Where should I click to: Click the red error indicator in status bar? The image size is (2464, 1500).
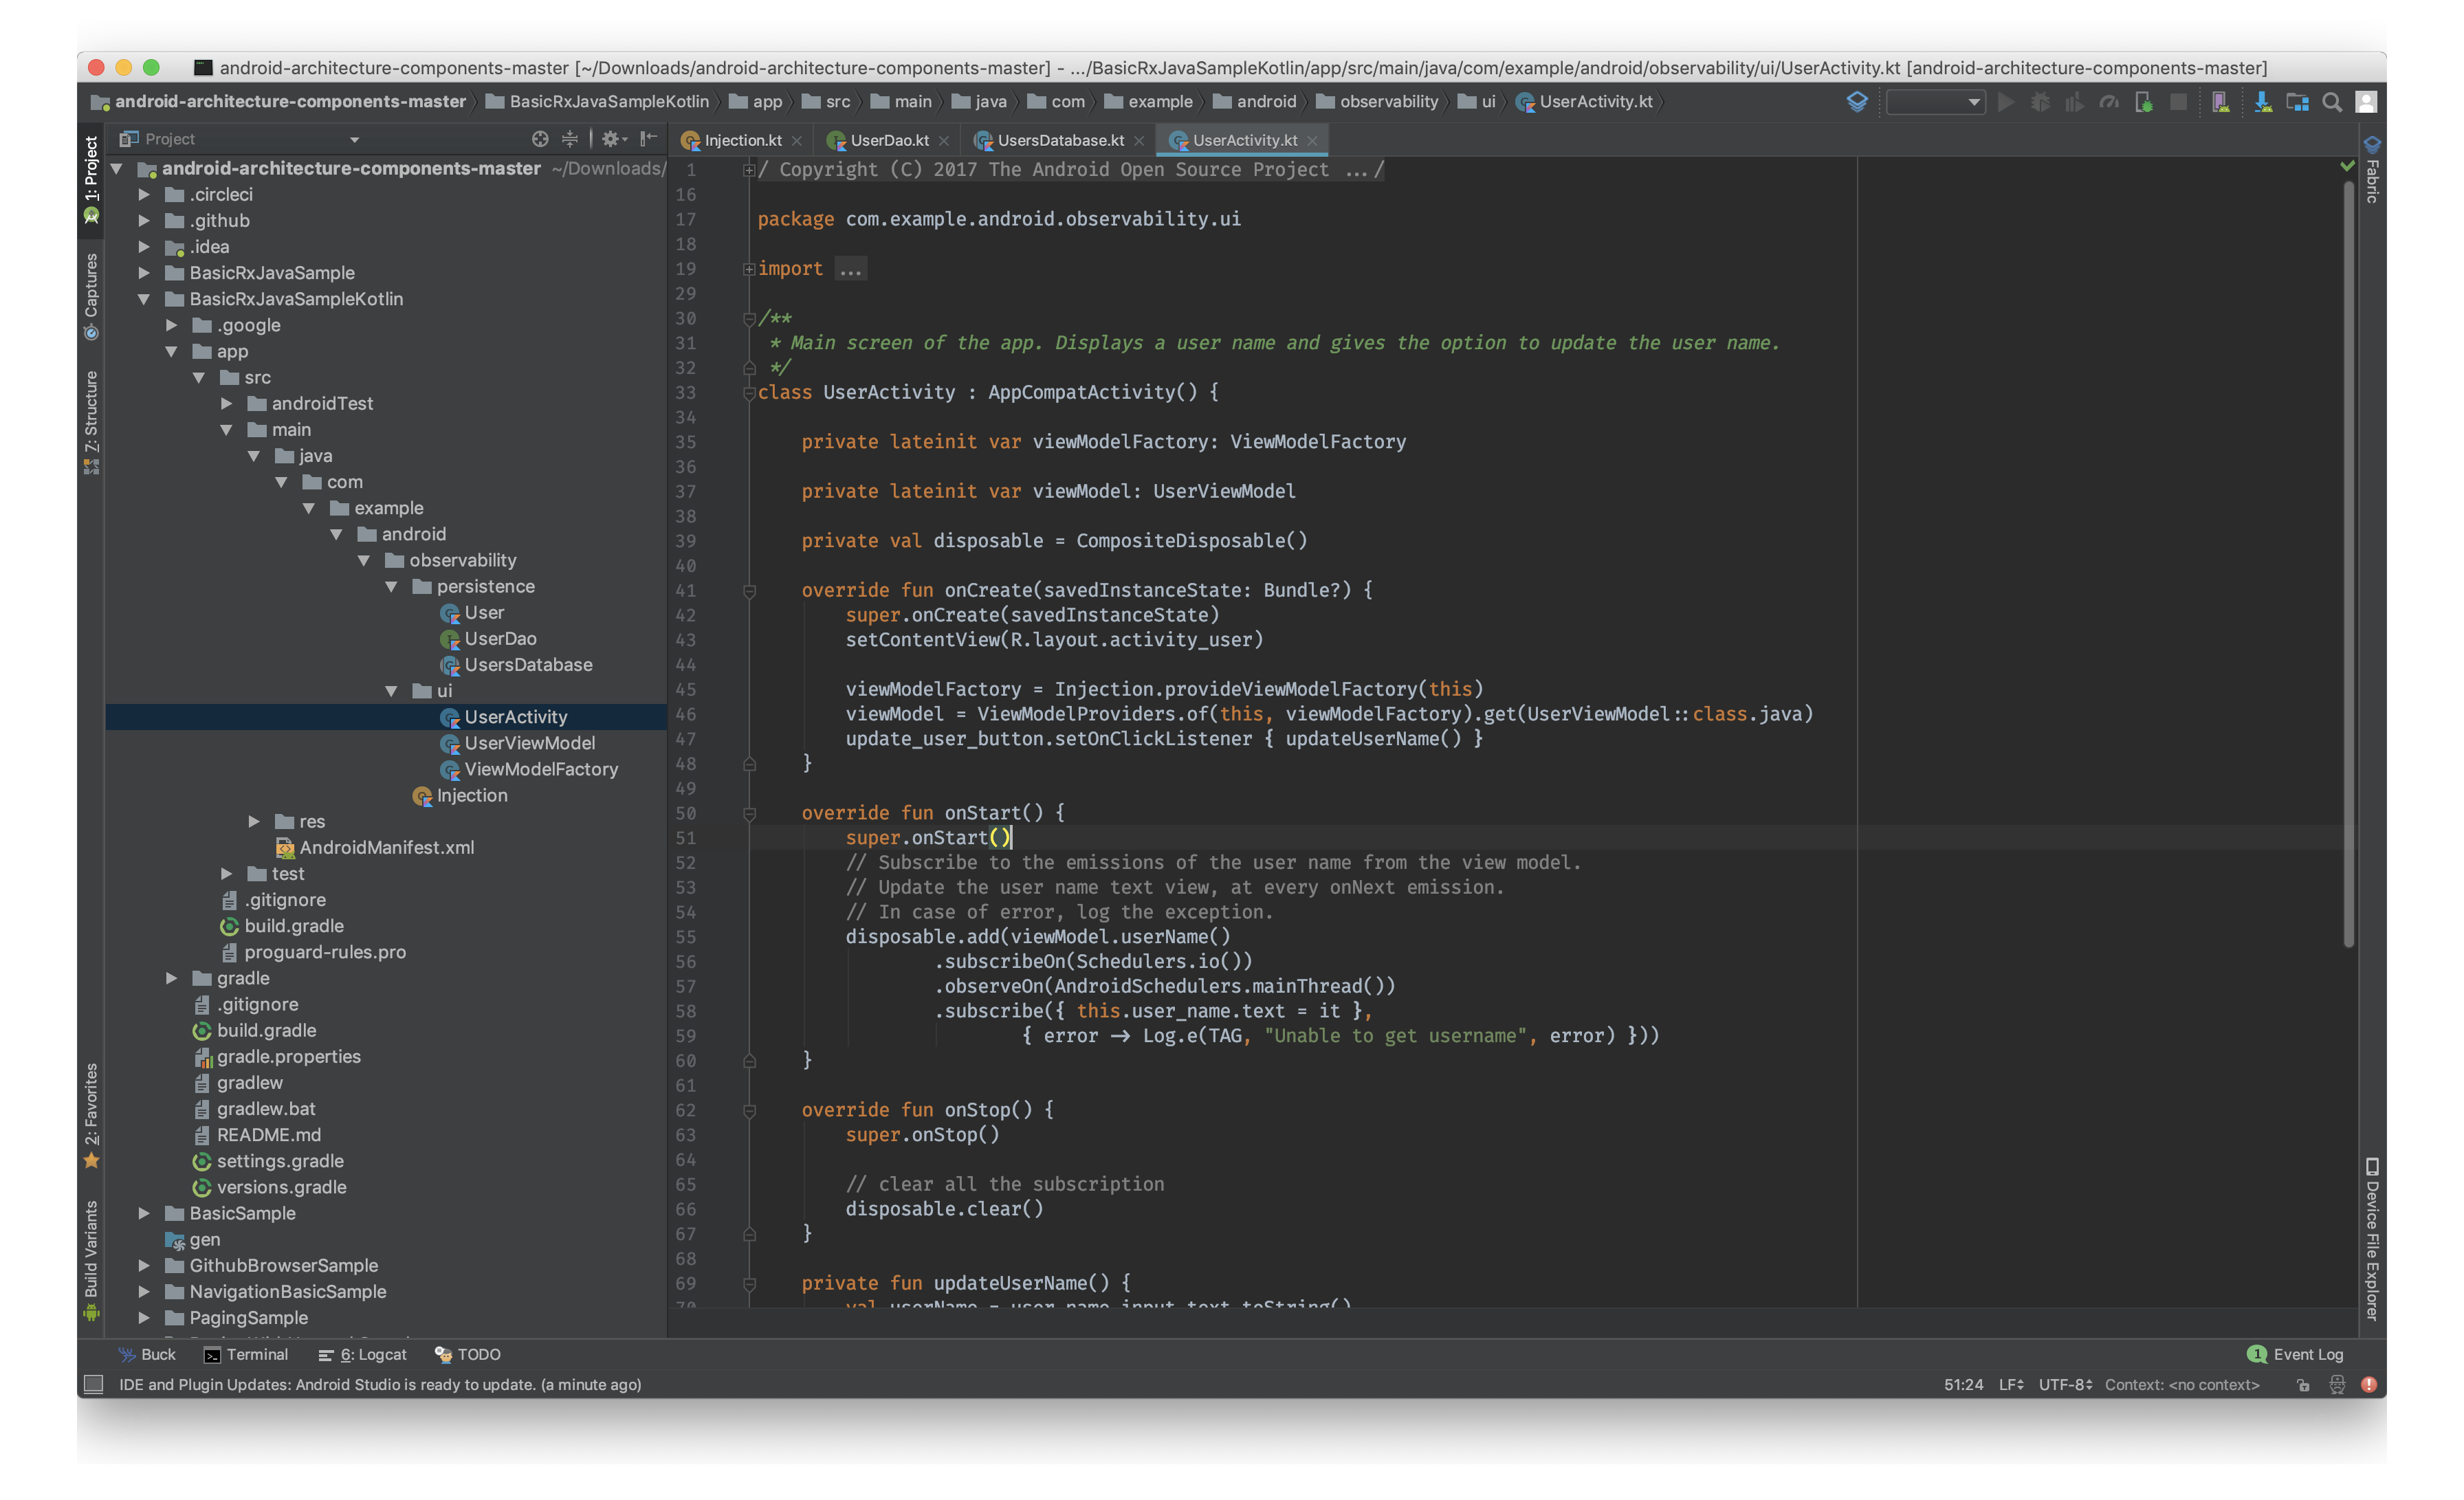tap(2369, 1384)
